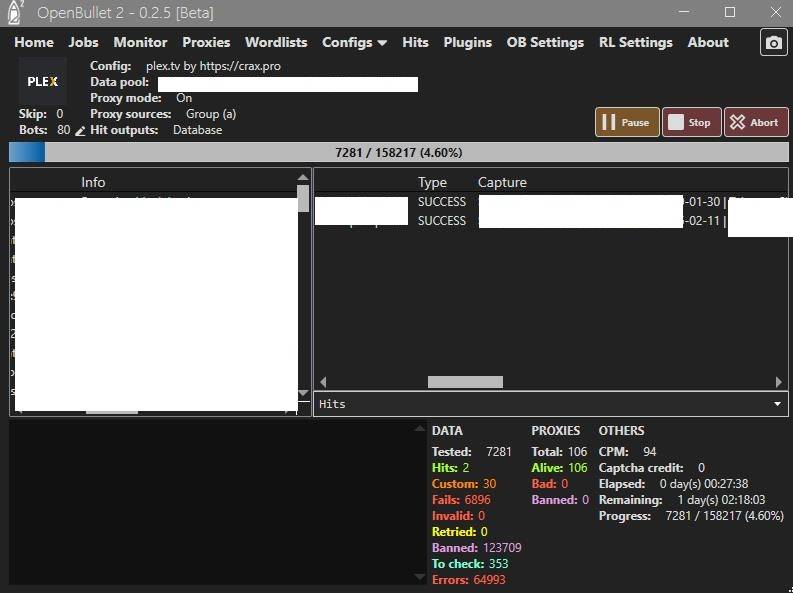The height and width of the screenshot is (593, 793).
Task: Click the down arrow of Info panel scrollbar
Action: click(303, 393)
